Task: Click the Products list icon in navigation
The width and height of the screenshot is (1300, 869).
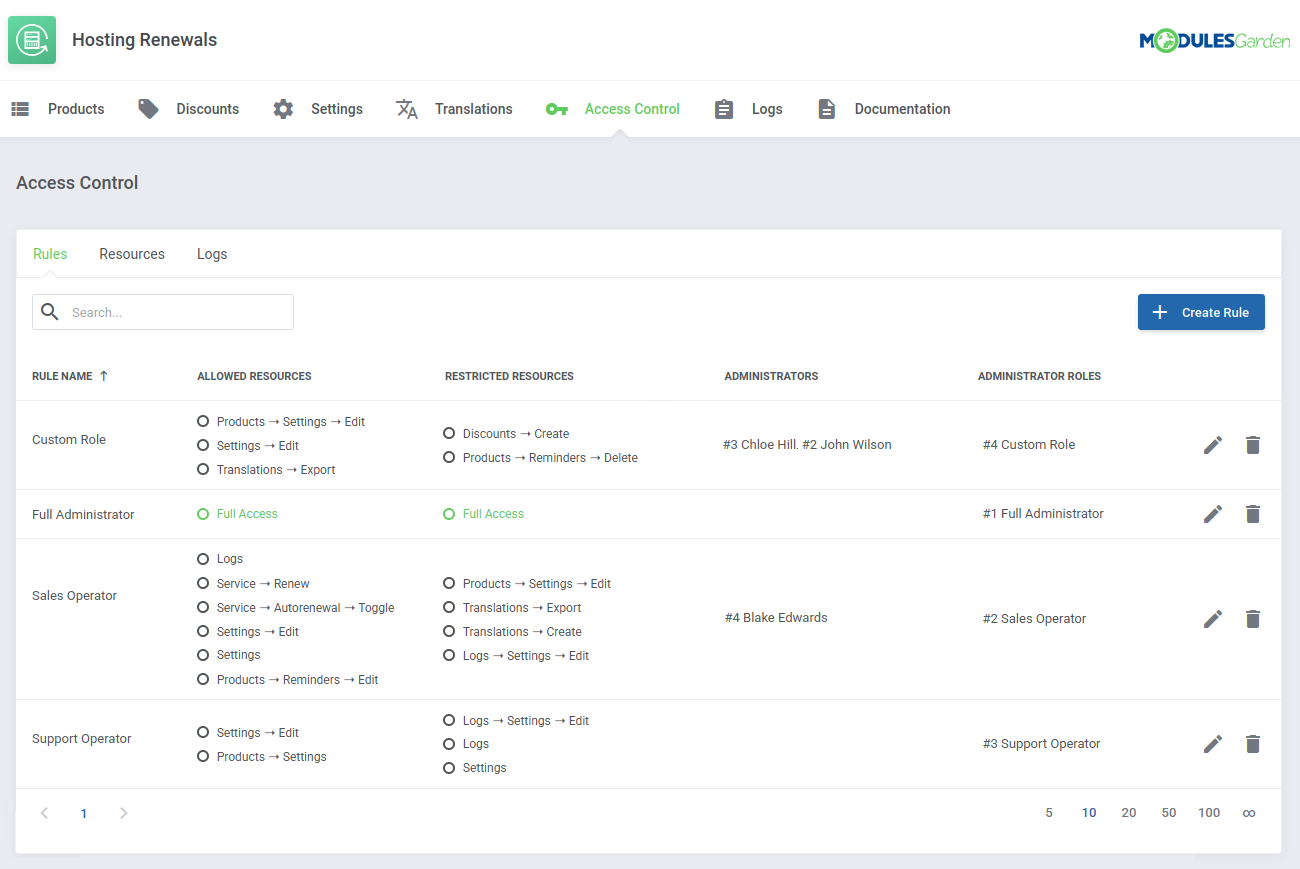Action: point(20,109)
